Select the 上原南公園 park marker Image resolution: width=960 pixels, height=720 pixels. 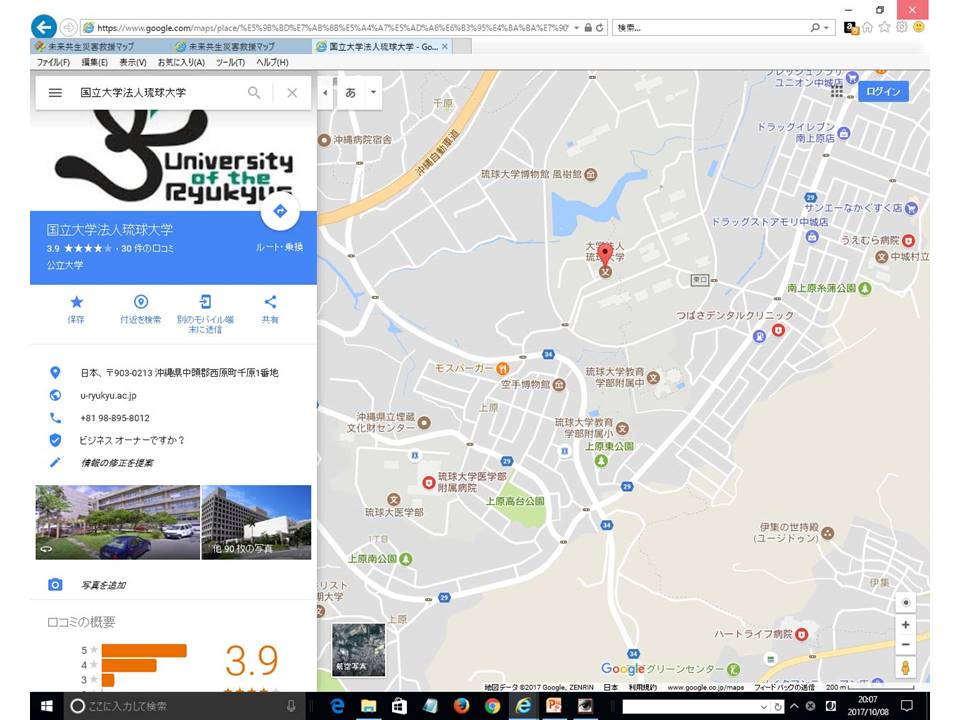[405, 559]
